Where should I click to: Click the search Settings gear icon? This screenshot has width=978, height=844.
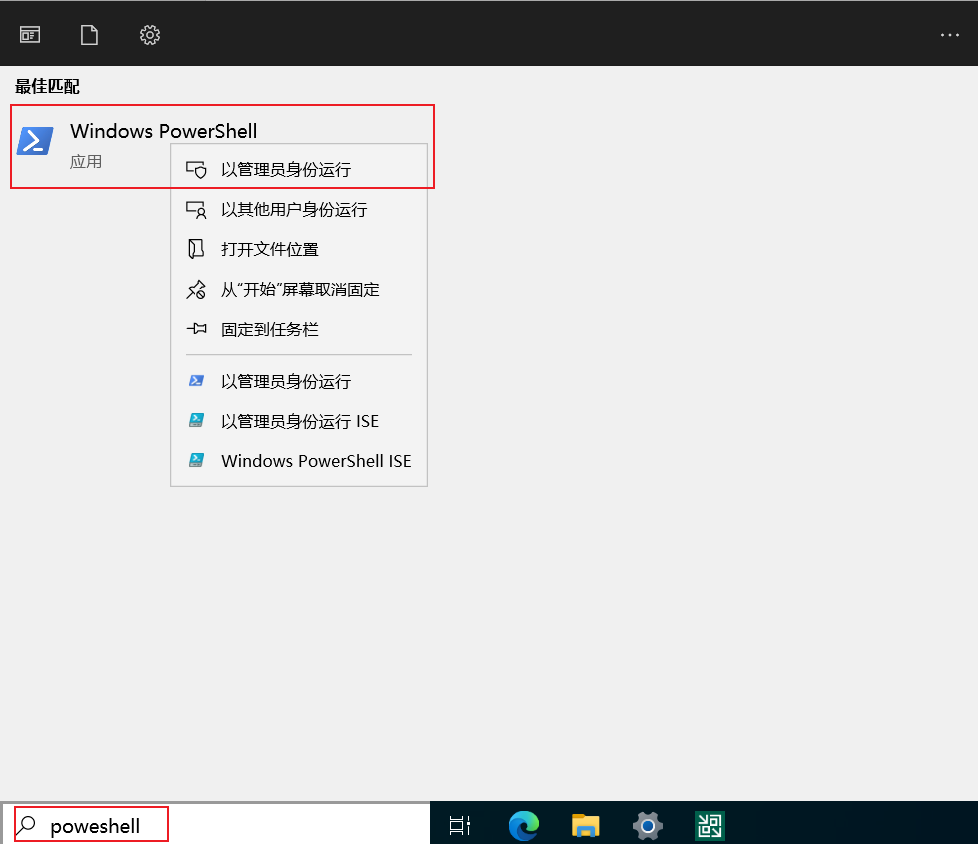[149, 34]
